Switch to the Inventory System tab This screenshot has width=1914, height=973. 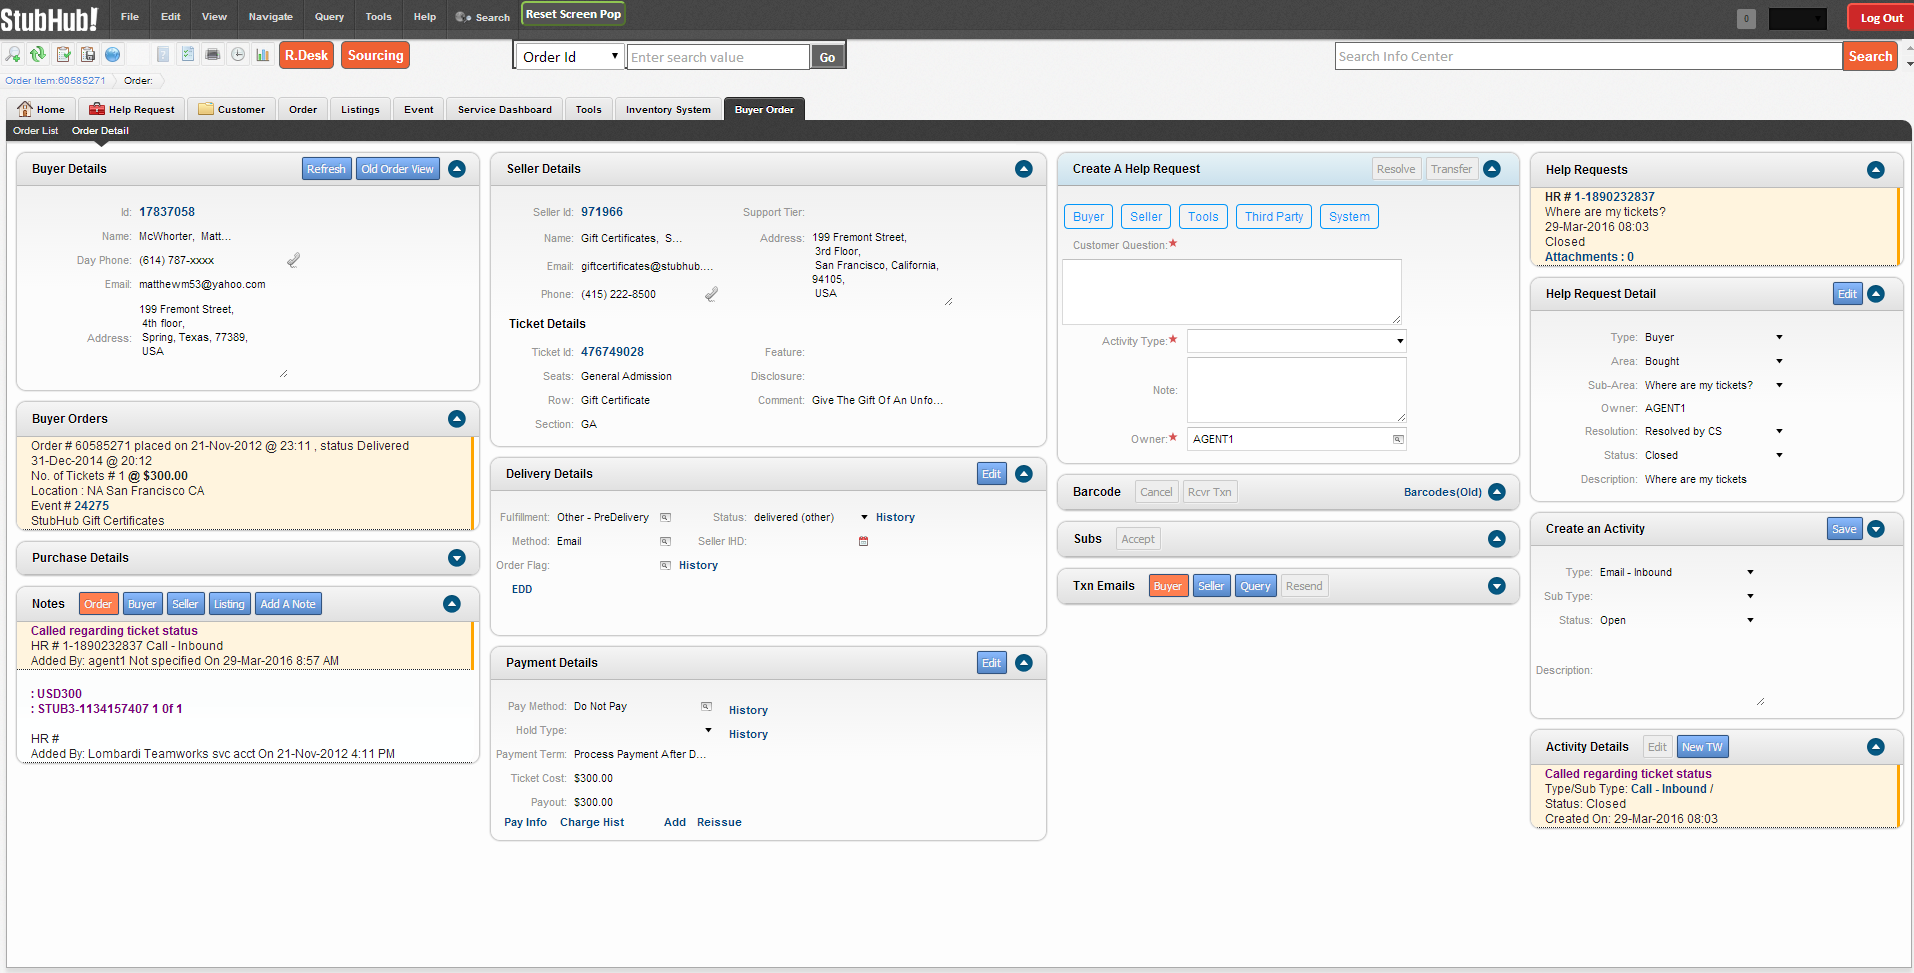click(x=668, y=109)
